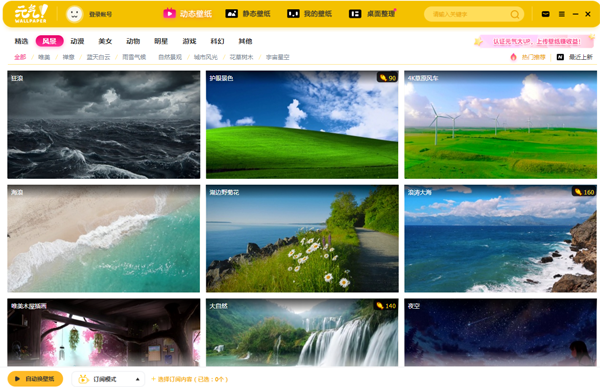Select 动物 category
The height and width of the screenshot is (387, 600).
point(133,41)
